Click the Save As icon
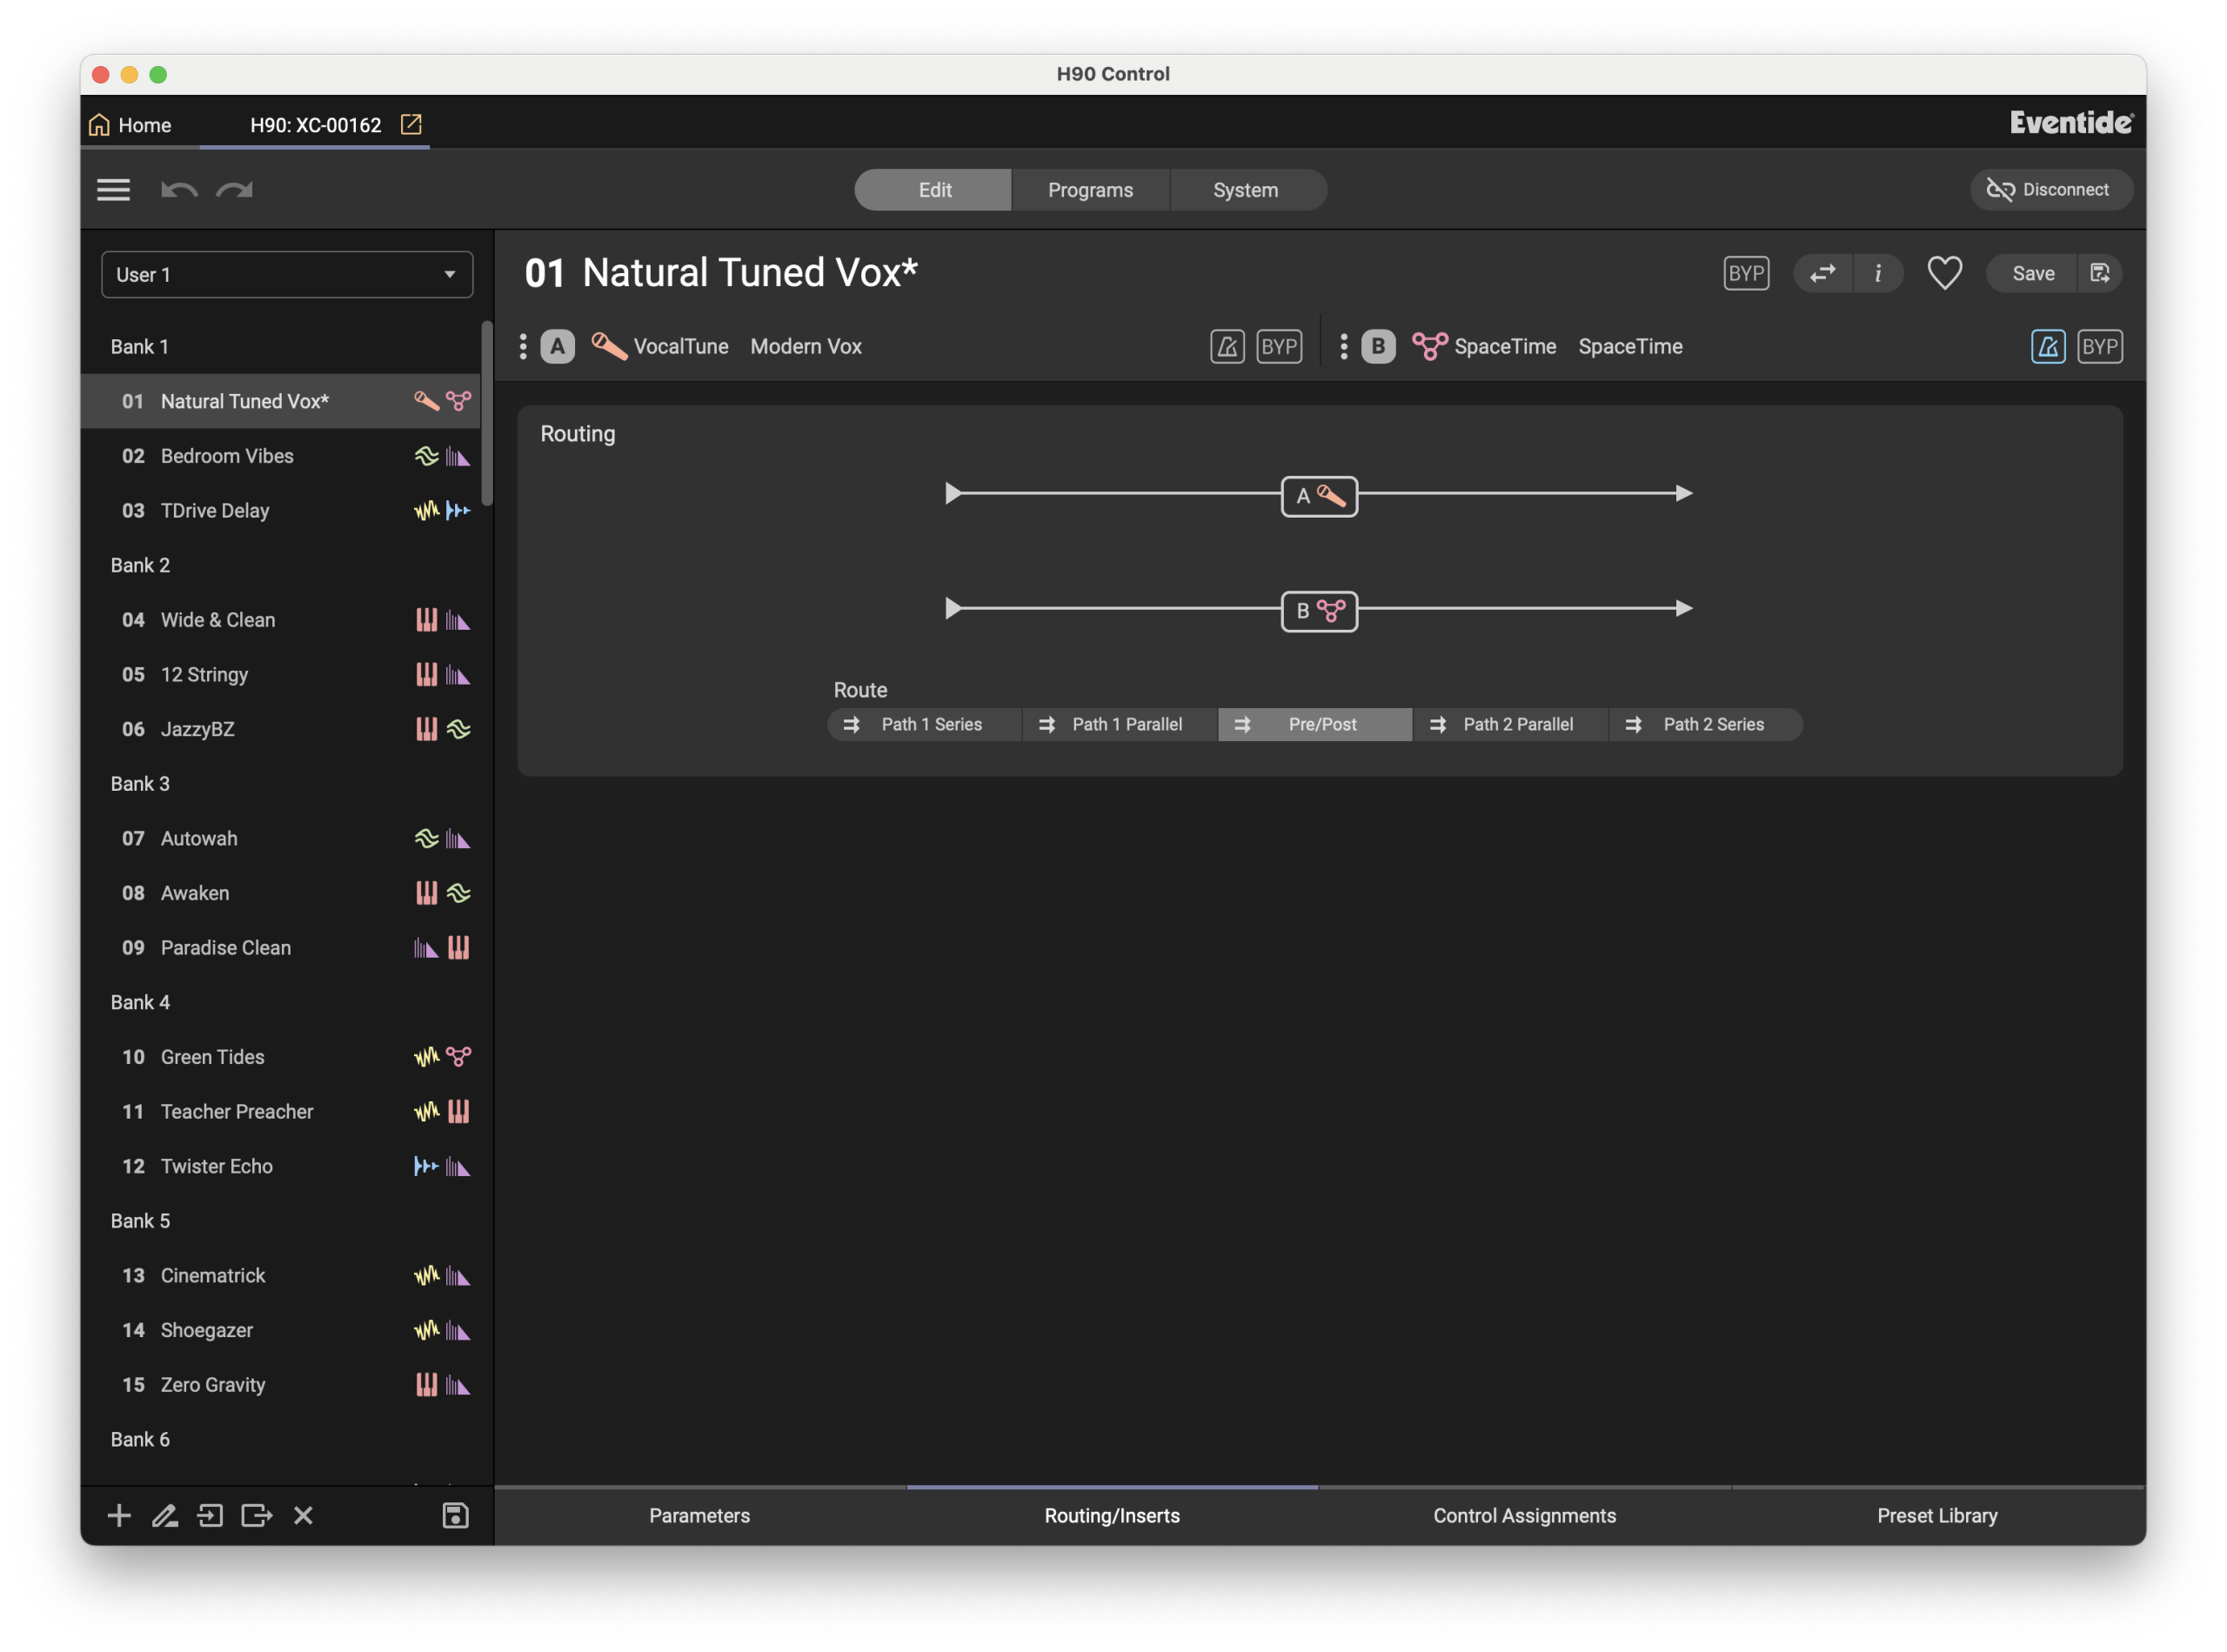This screenshot has width=2227, height=1652. coord(2100,273)
